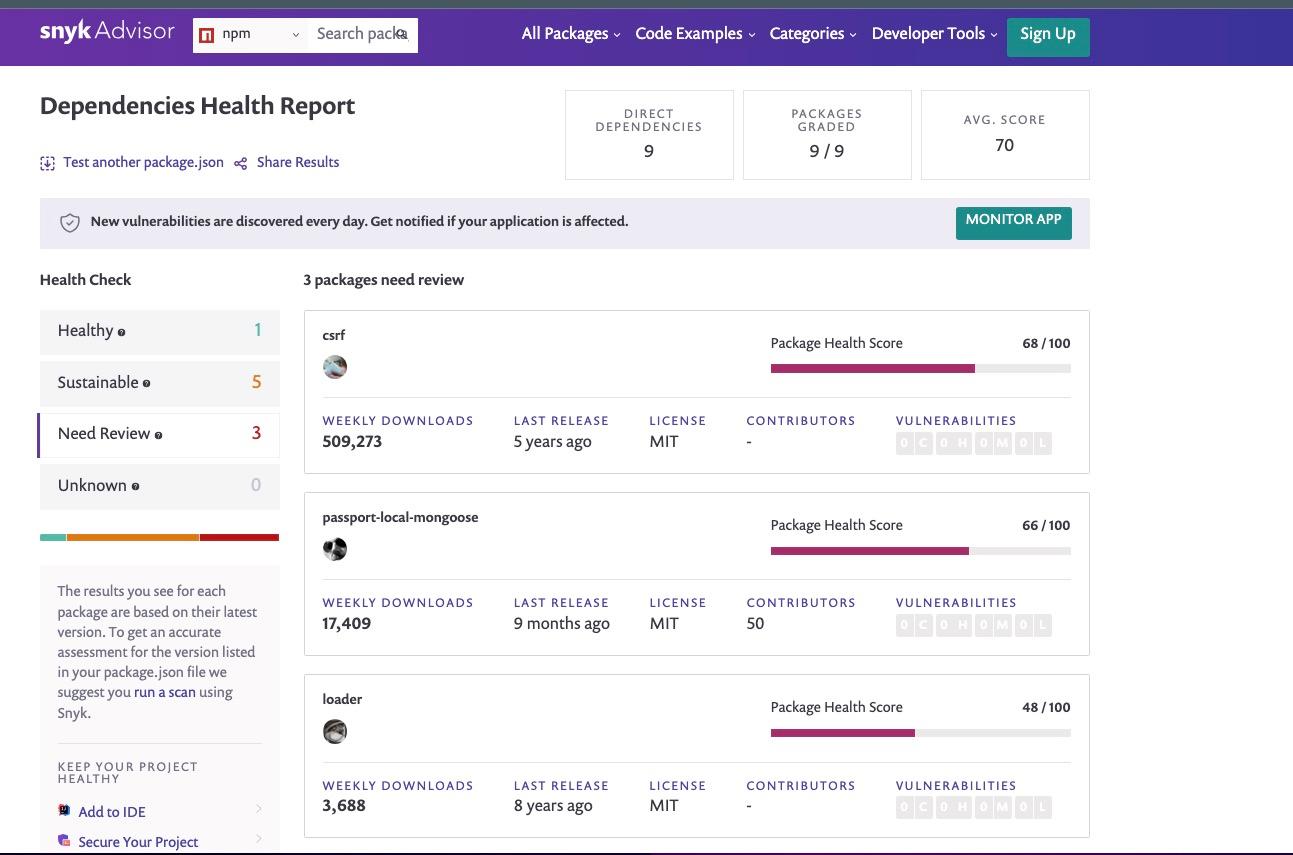Screen dimensions: 1293x855
Task: Click the red segment of health distribution bar
Action: point(239,538)
